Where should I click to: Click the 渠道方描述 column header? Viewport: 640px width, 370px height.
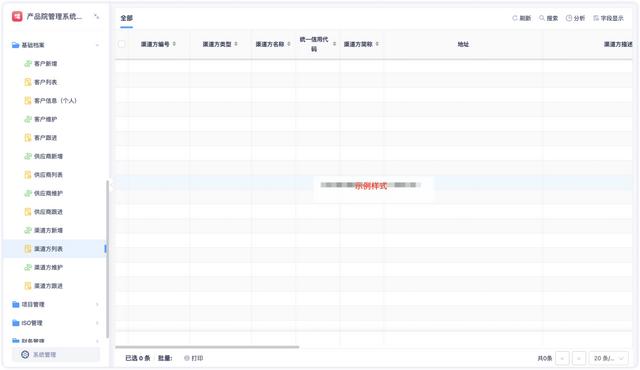pyautogui.click(x=618, y=44)
